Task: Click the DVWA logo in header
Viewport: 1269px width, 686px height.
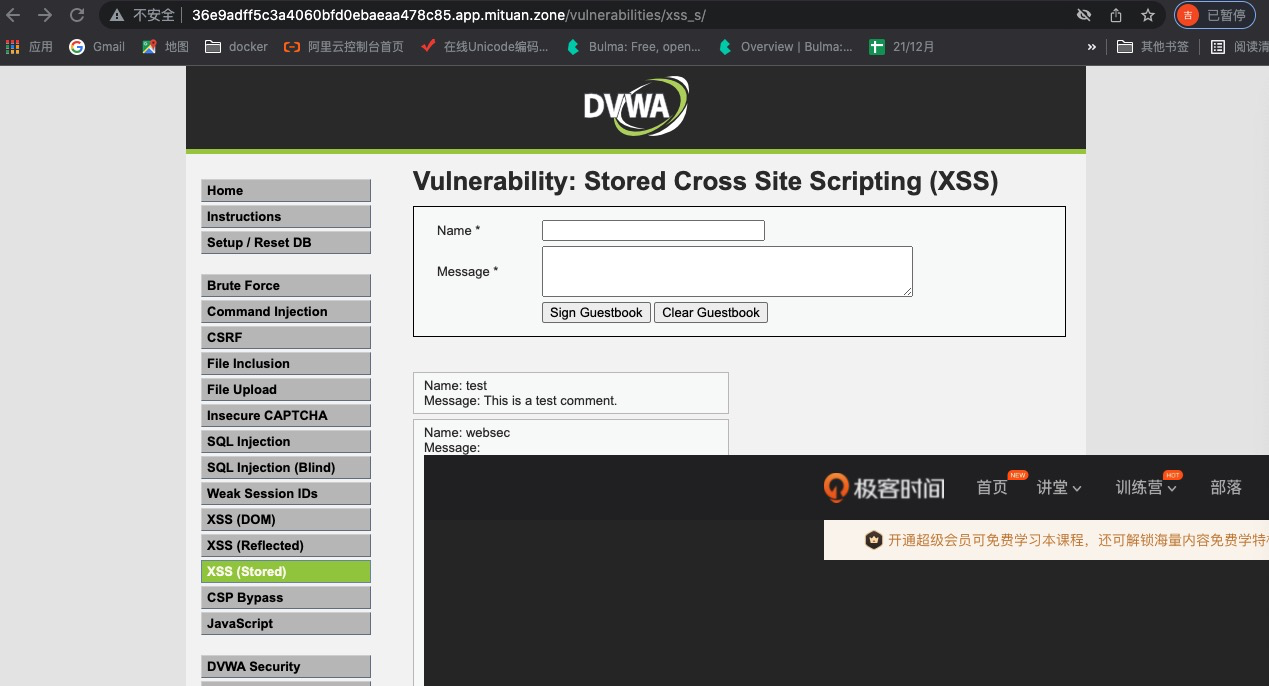Action: coord(636,106)
